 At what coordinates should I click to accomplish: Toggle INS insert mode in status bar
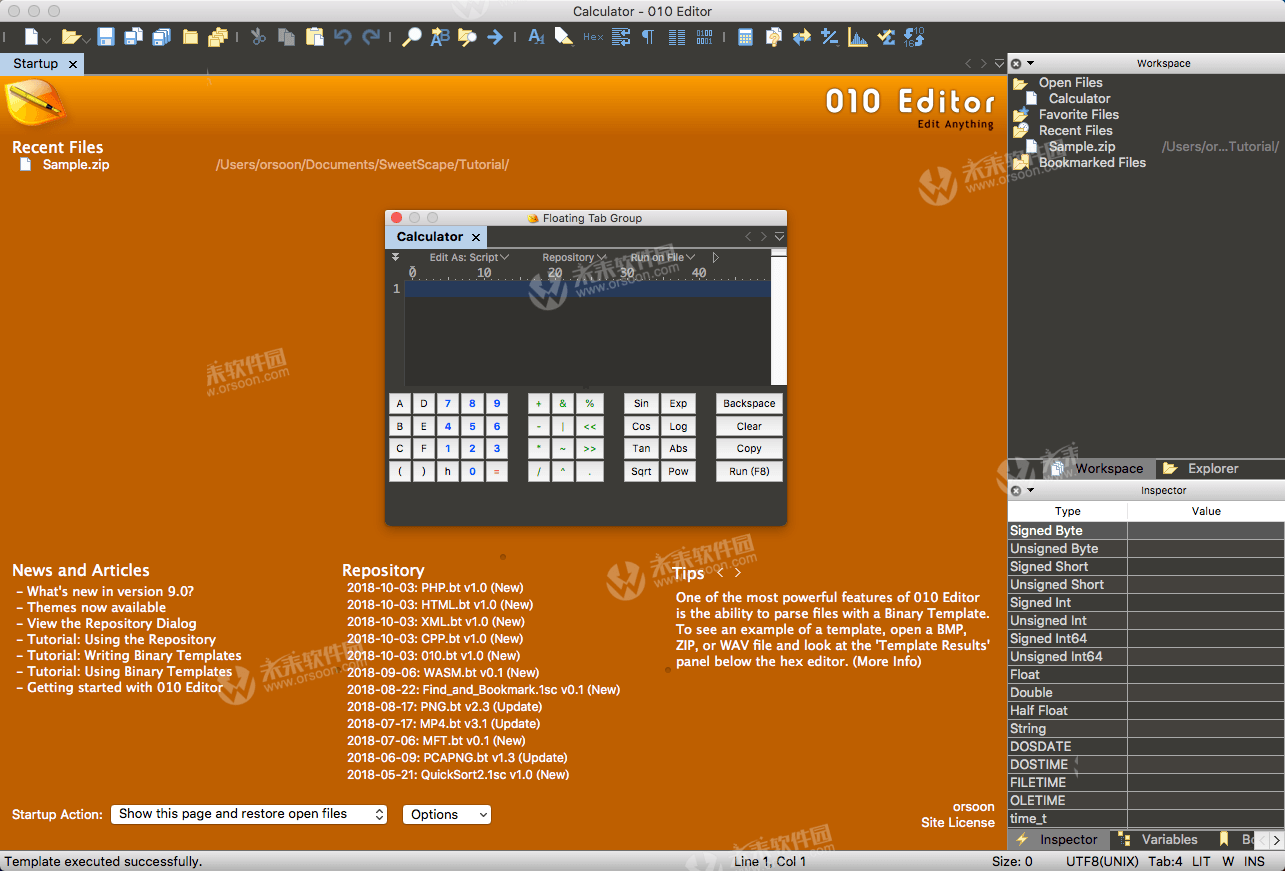1254,861
